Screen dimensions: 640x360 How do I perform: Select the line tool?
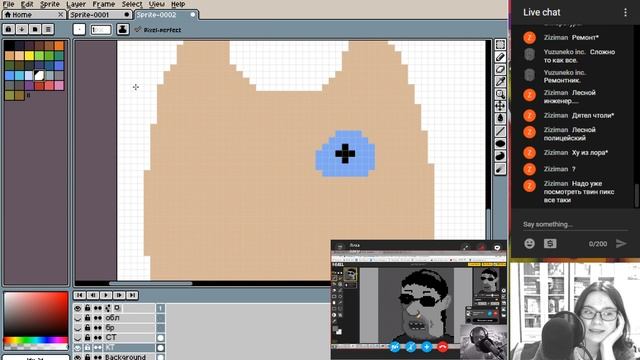click(500, 131)
